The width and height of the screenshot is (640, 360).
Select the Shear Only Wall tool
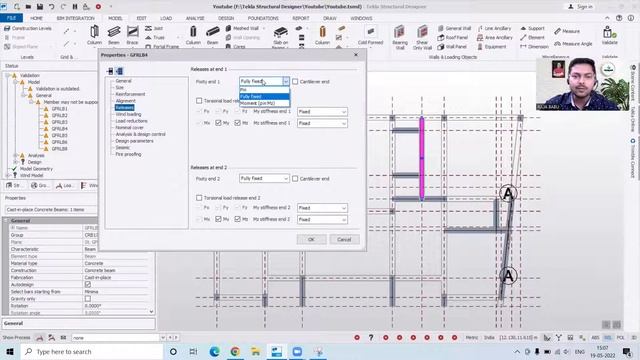422,37
